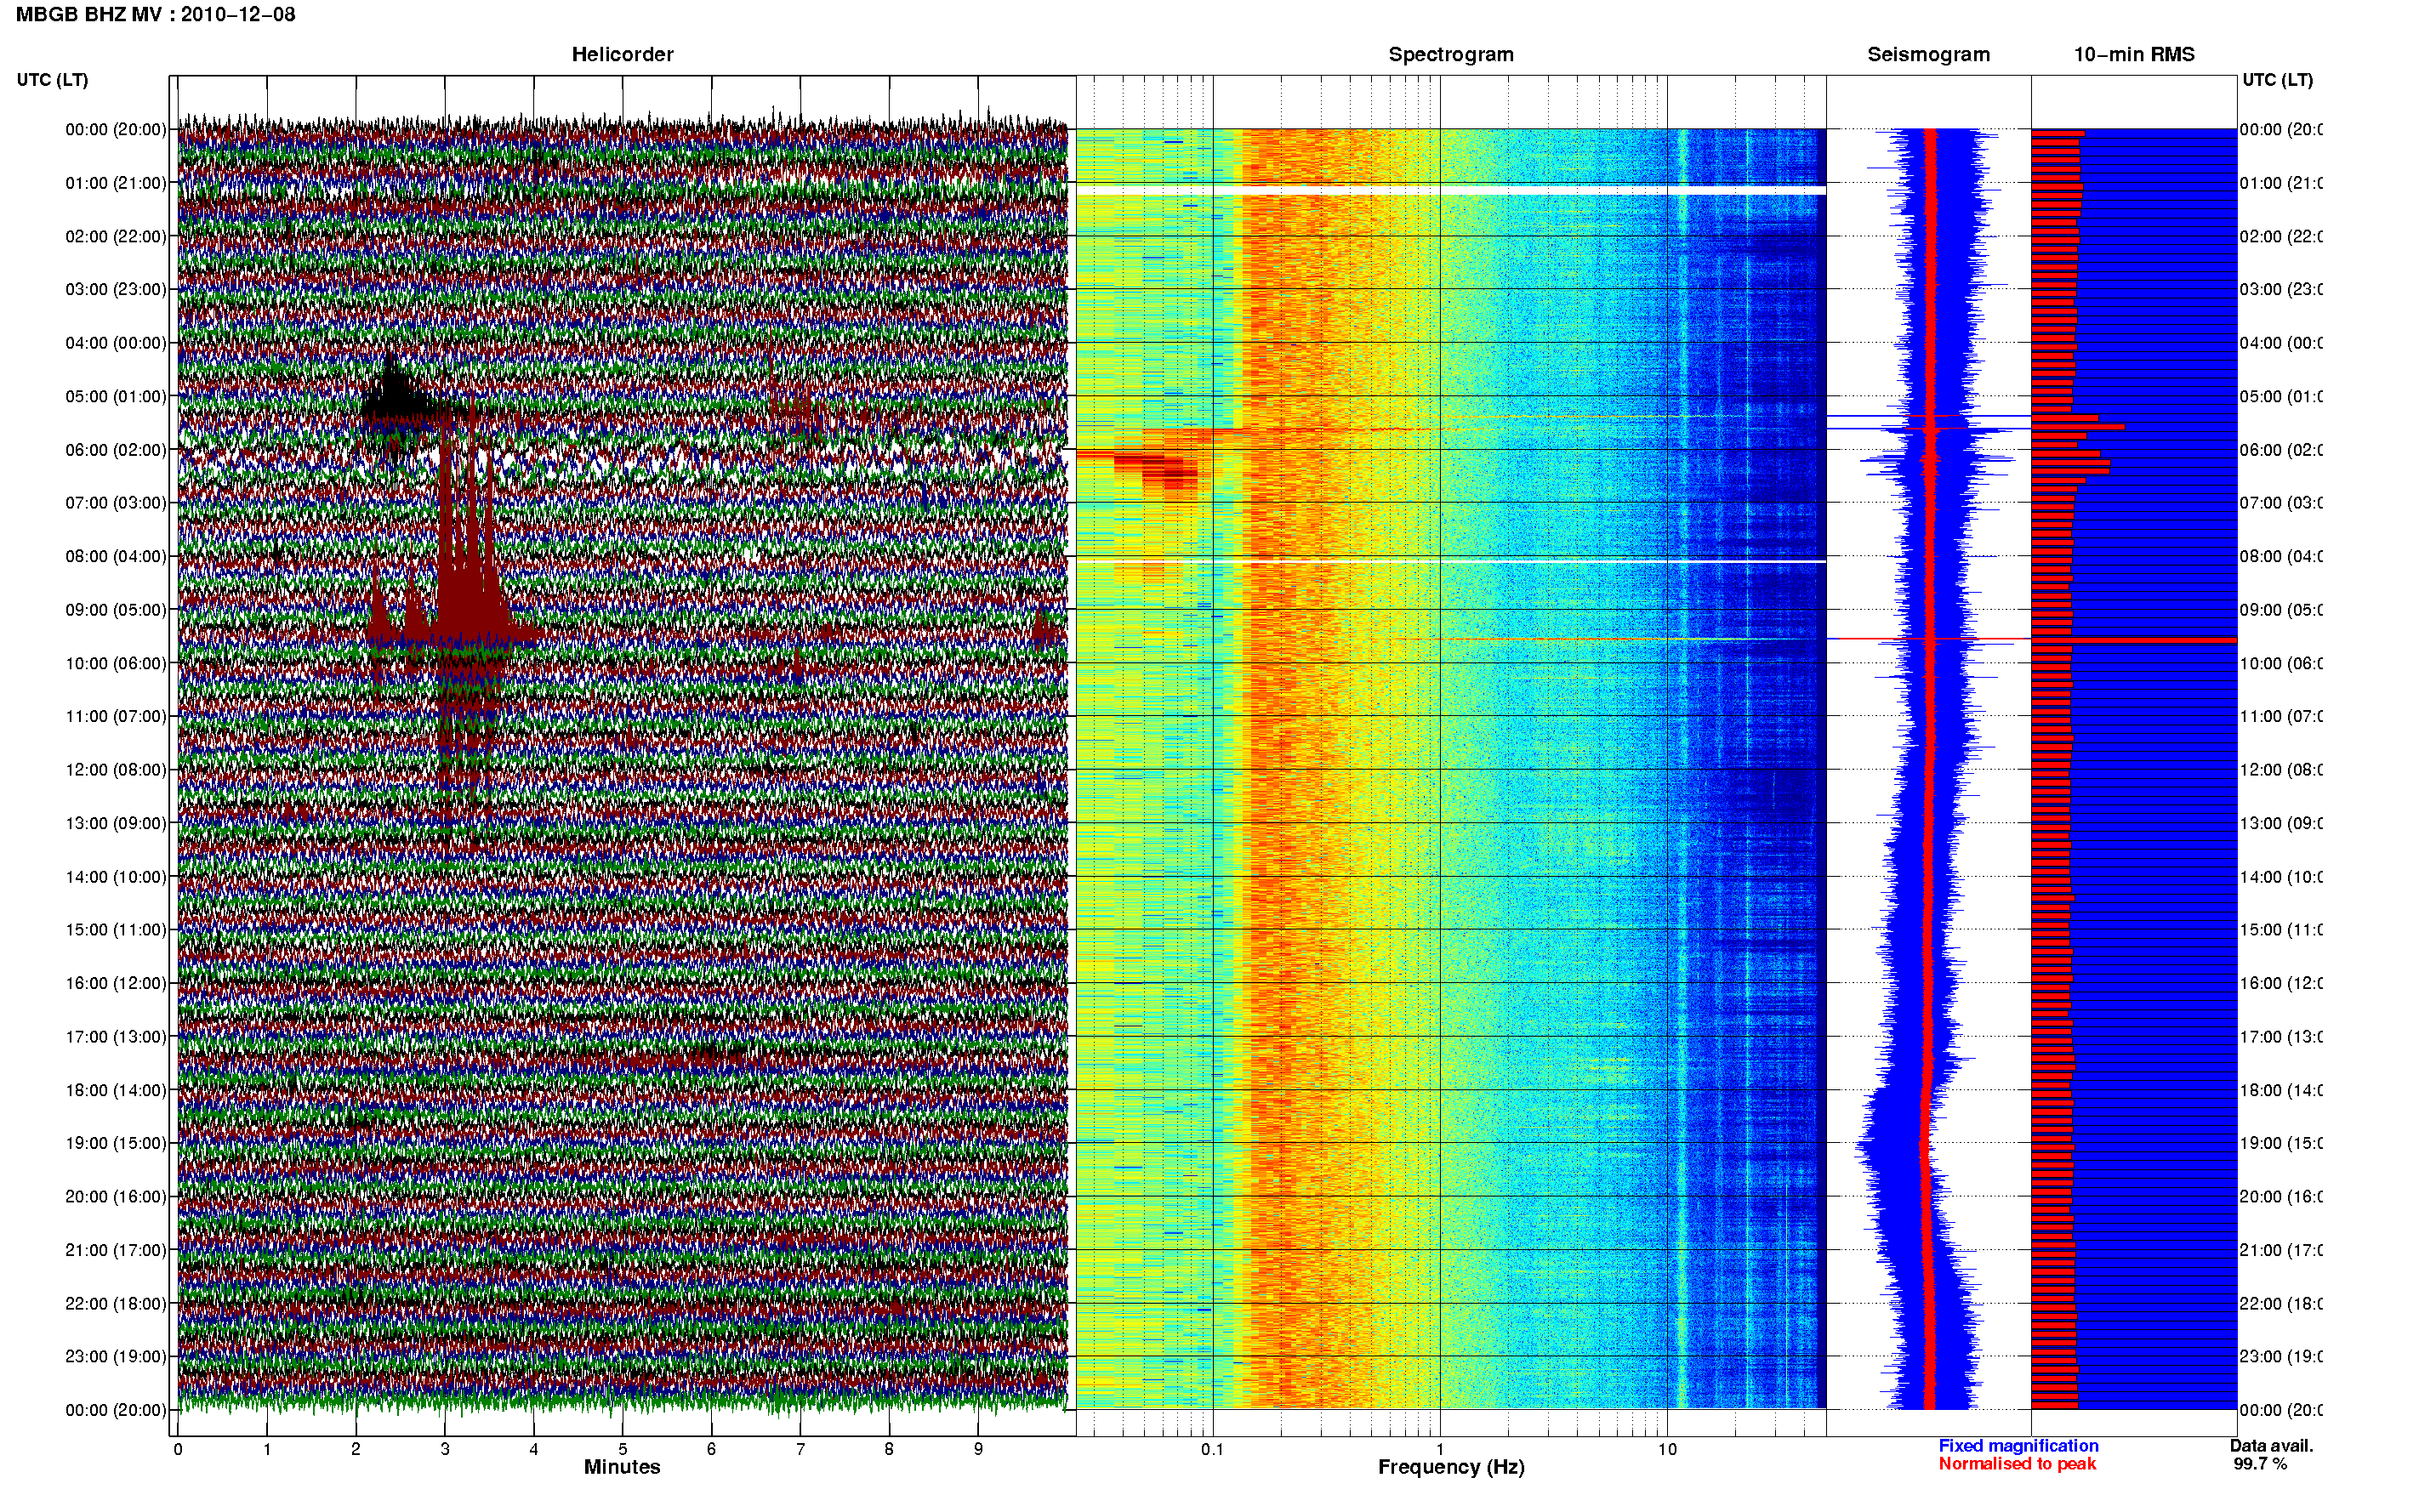2419x1512 pixels.
Task: Click the '08:00 (04:00)' left time label
Action: [116, 556]
